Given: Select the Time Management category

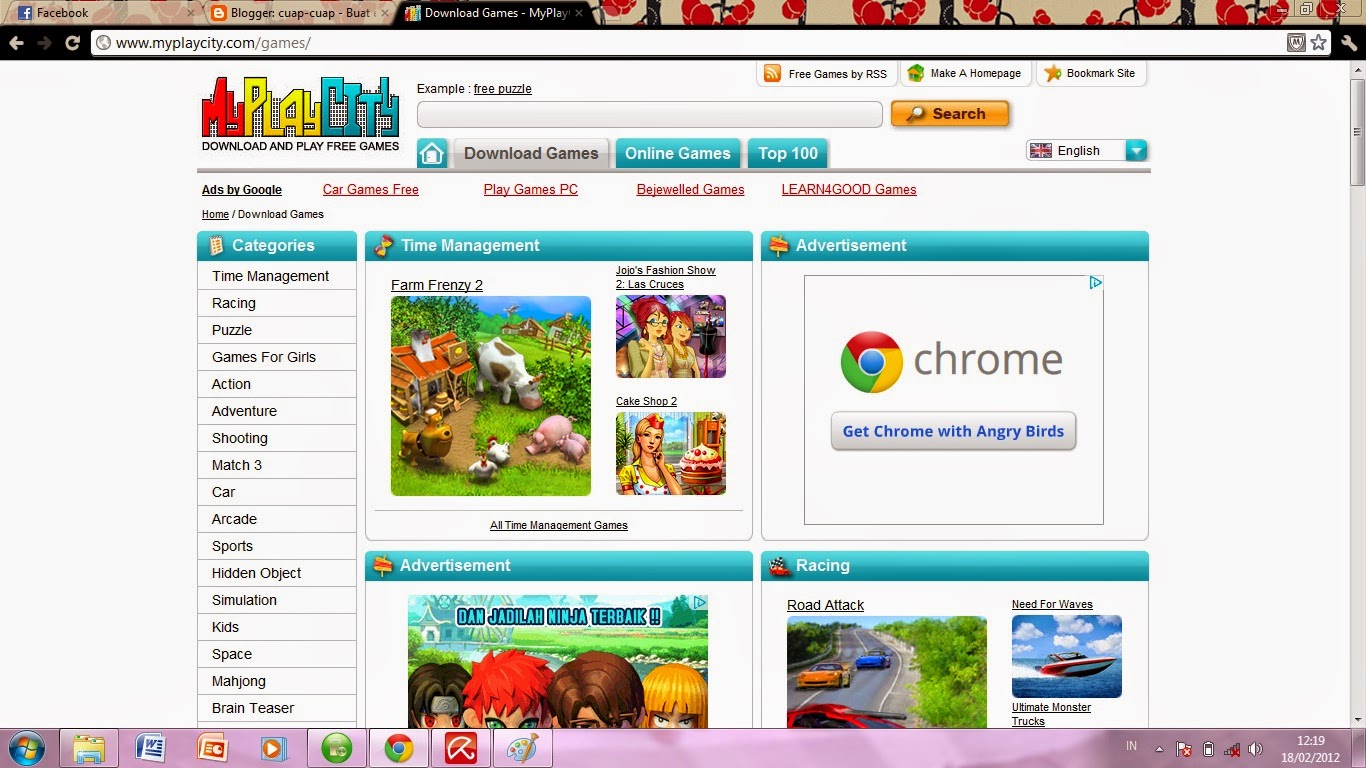Looking at the screenshot, I should [277, 276].
